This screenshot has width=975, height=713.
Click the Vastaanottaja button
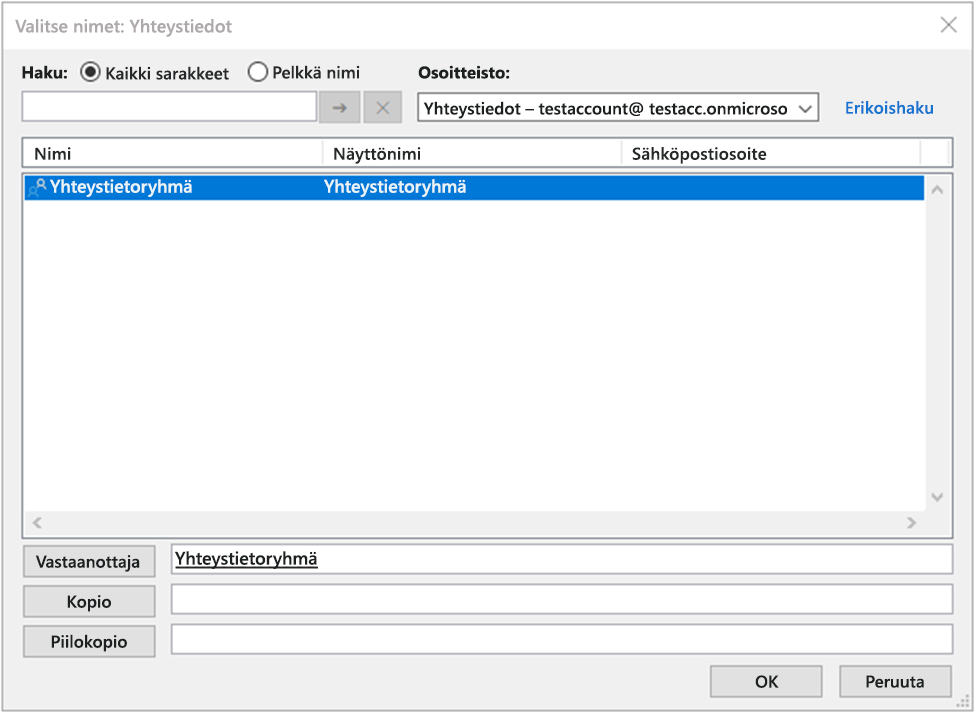coord(89,561)
